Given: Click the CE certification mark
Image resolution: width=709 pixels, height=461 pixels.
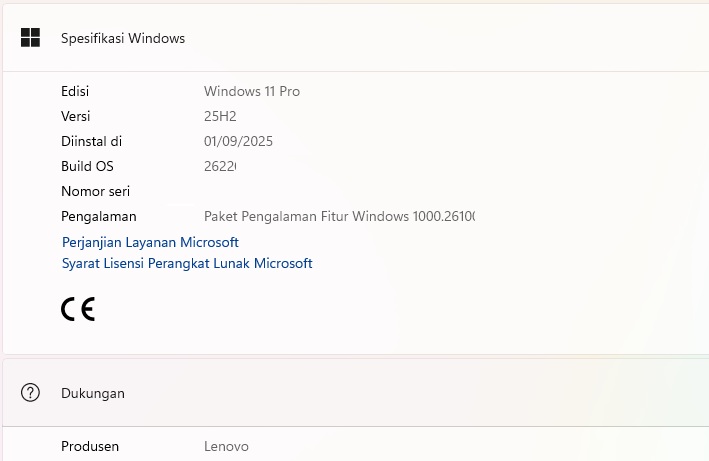Looking at the screenshot, I should [78, 309].
